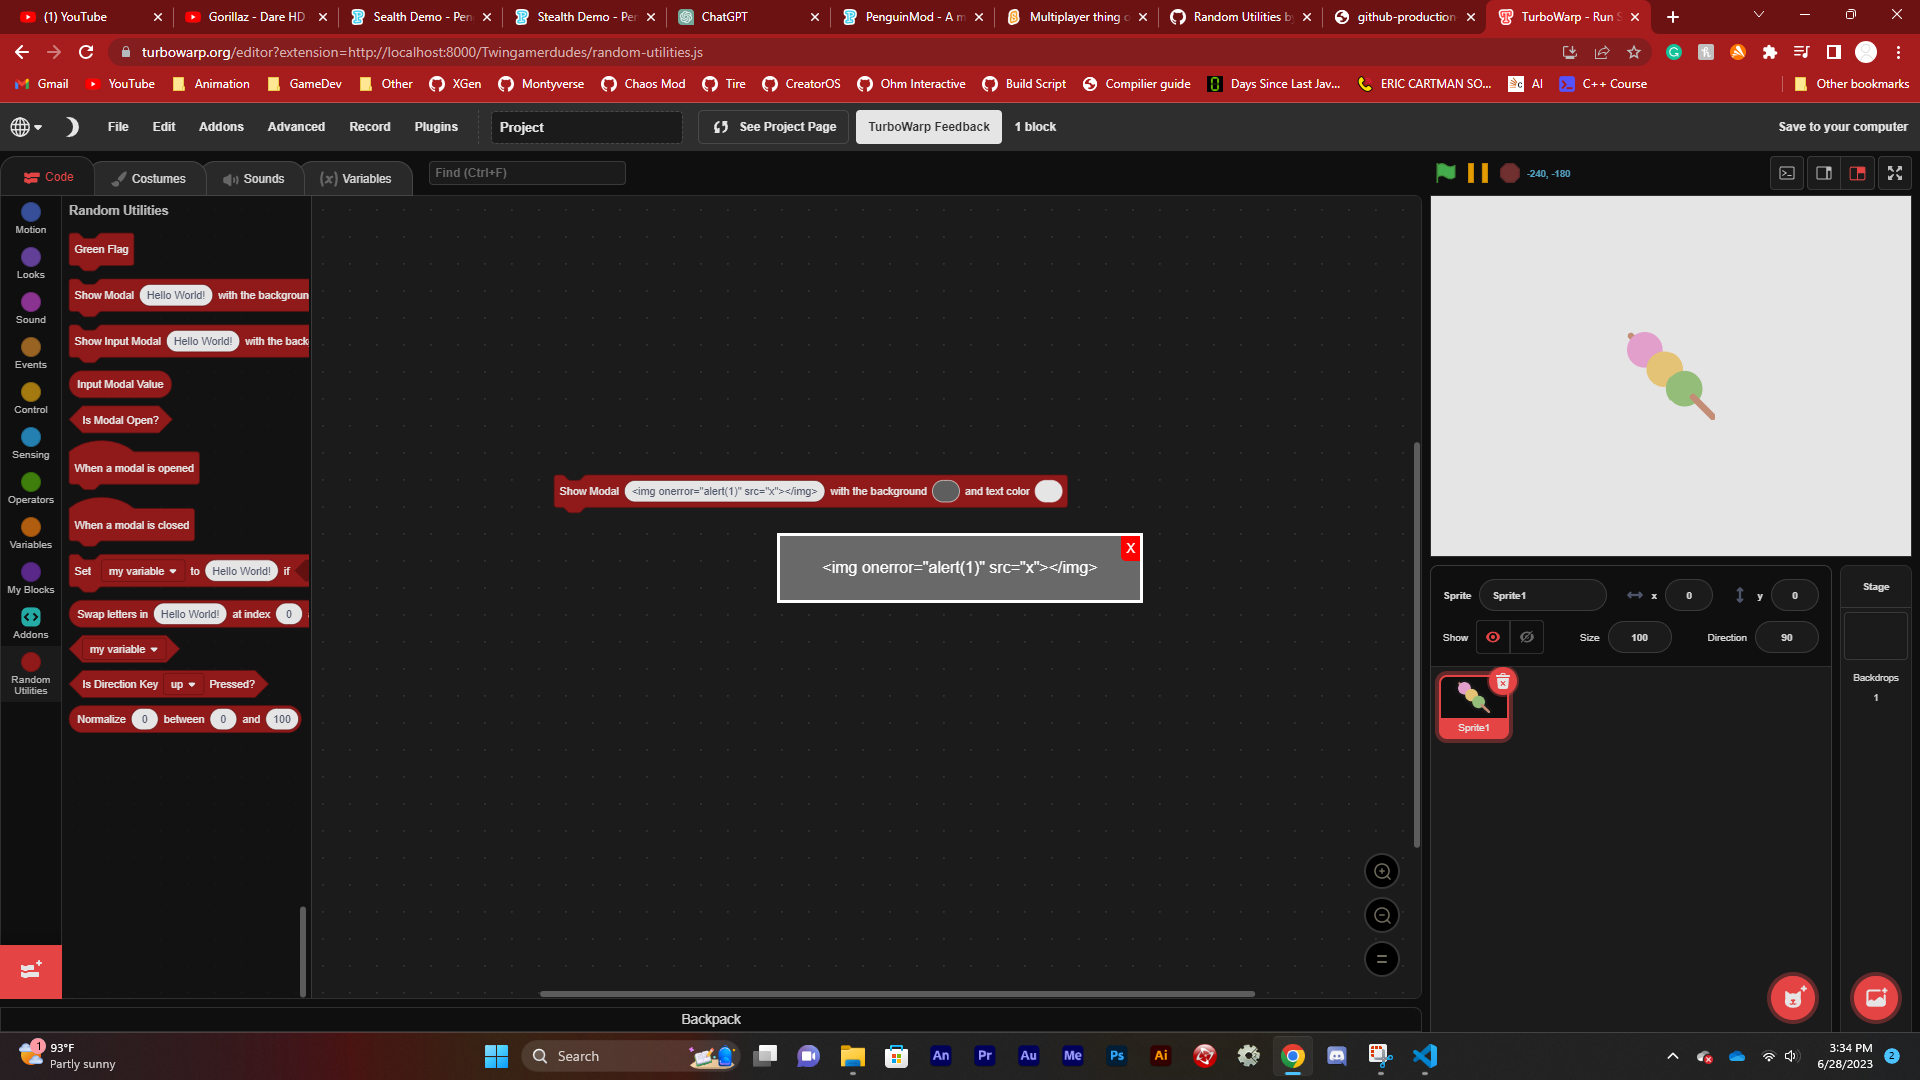
Task: Open the choose a sprite button
Action: tap(1792, 997)
